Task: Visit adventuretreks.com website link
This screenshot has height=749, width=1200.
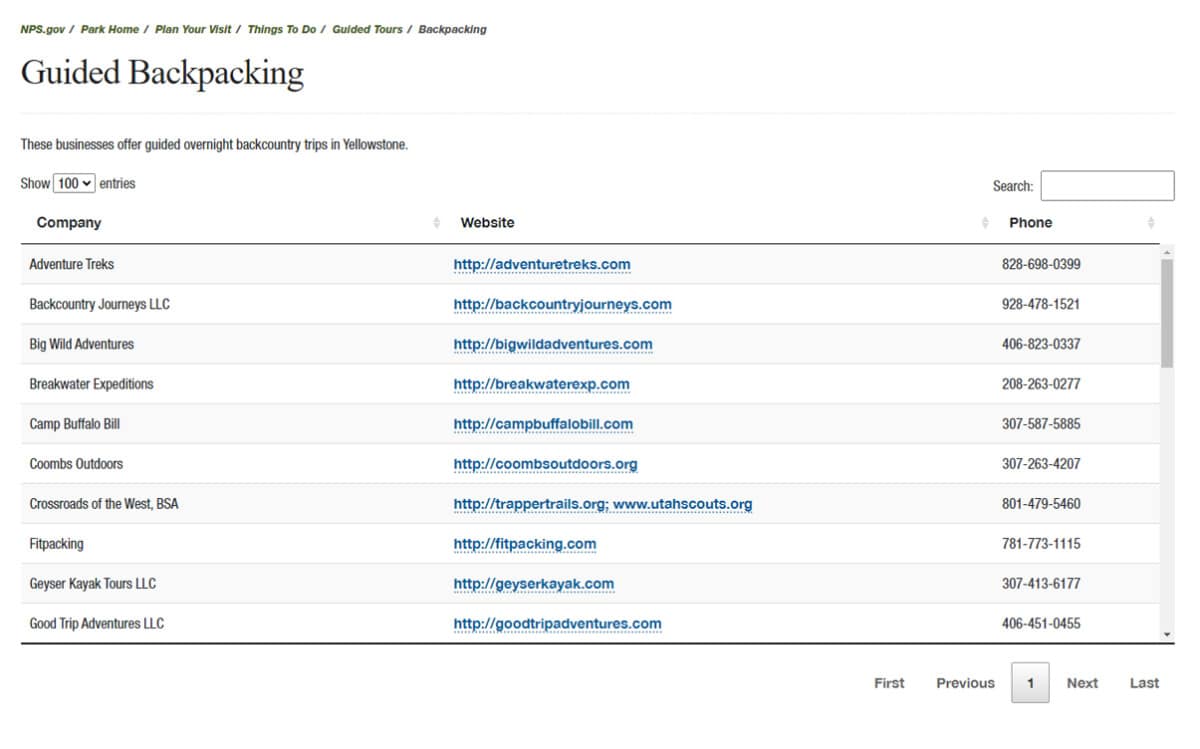Action: pyautogui.click(x=542, y=265)
